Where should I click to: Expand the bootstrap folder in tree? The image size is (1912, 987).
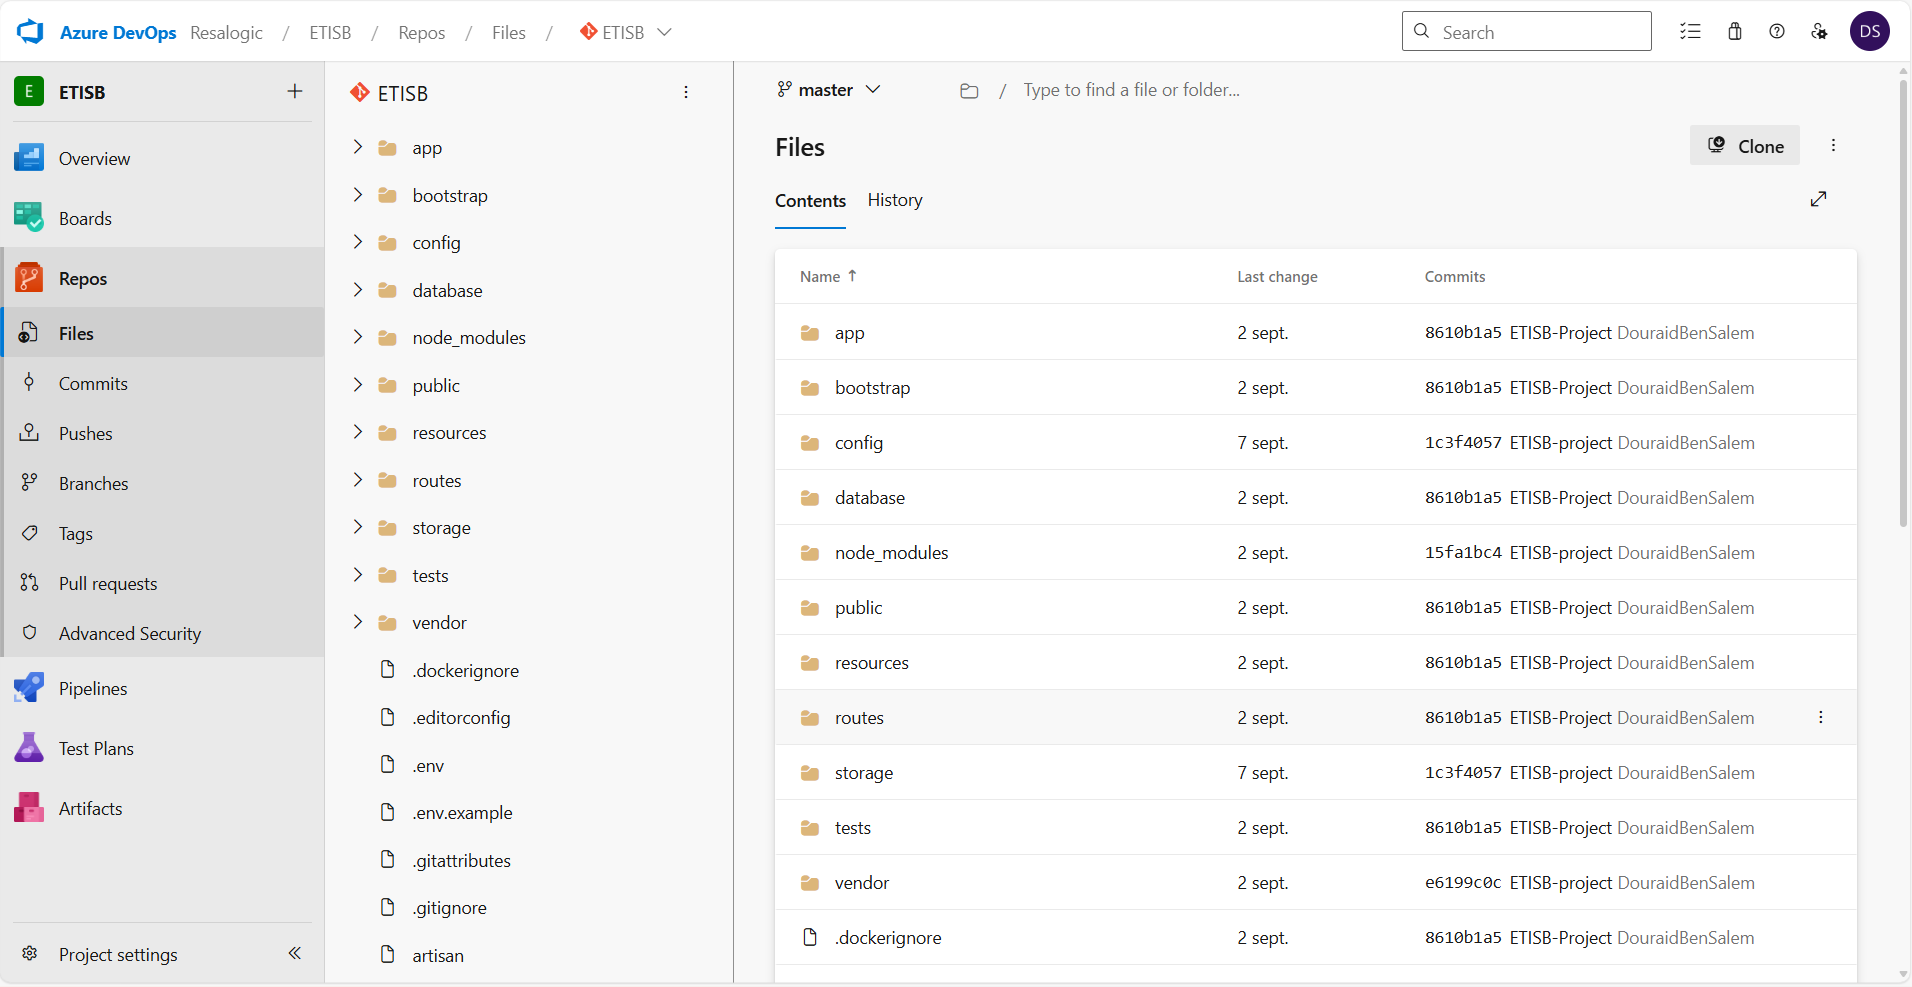coord(357,194)
